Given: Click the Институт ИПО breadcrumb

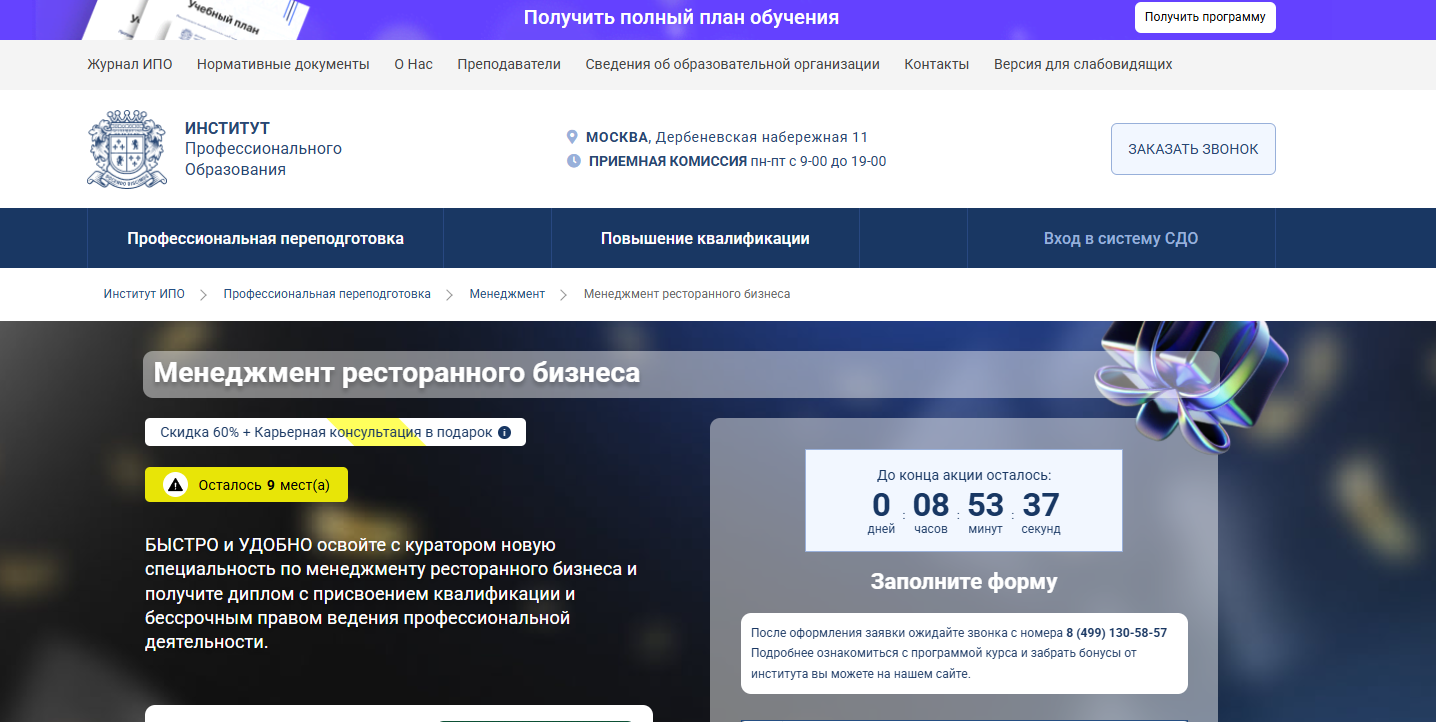Looking at the screenshot, I should 144,294.
